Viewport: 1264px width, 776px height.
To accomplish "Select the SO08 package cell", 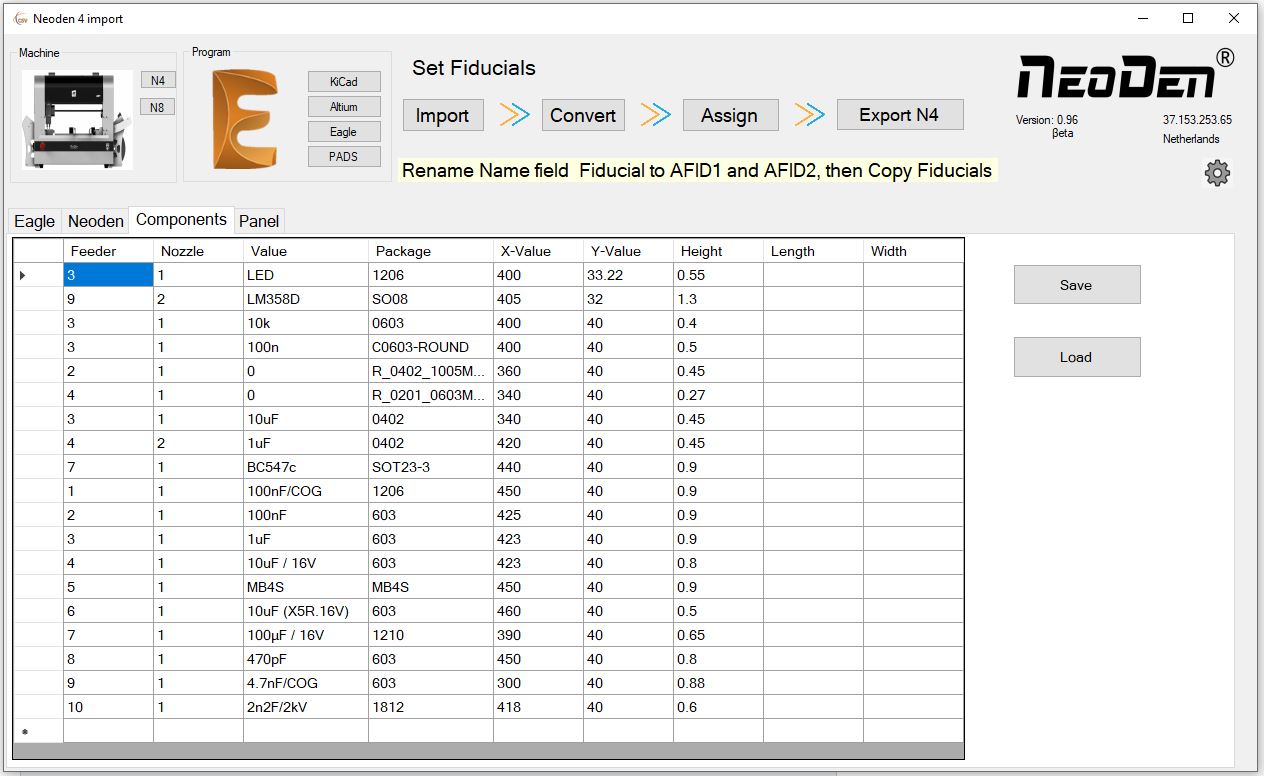I will click(x=431, y=299).
